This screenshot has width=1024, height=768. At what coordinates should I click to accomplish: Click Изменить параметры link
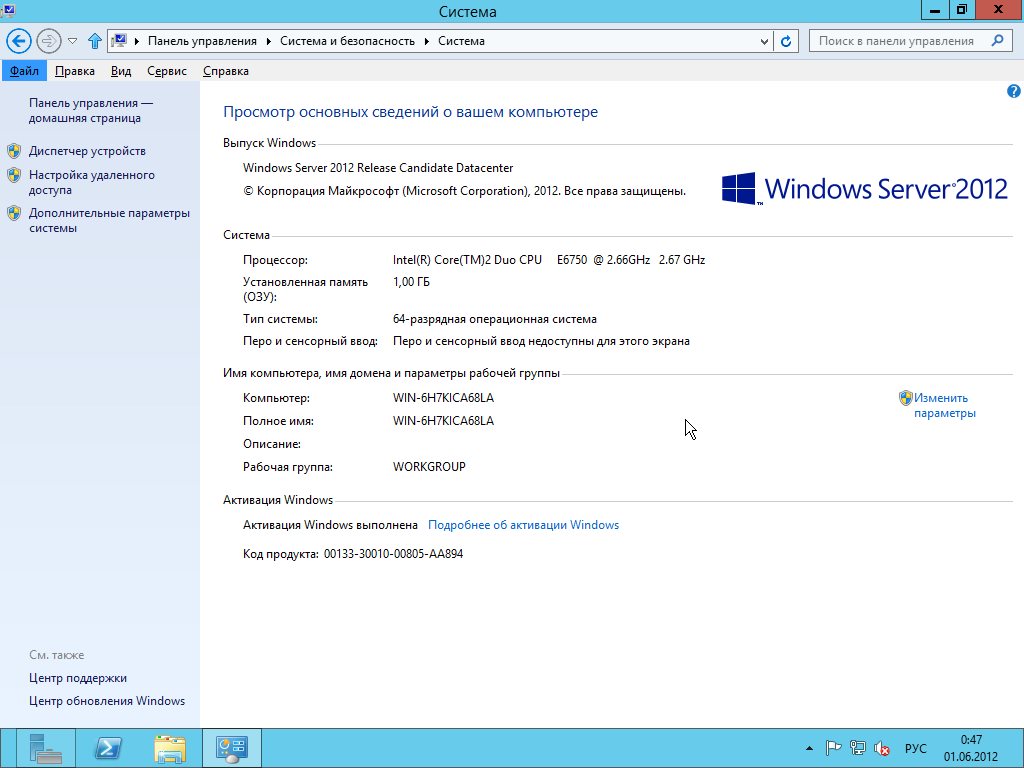pos(944,406)
